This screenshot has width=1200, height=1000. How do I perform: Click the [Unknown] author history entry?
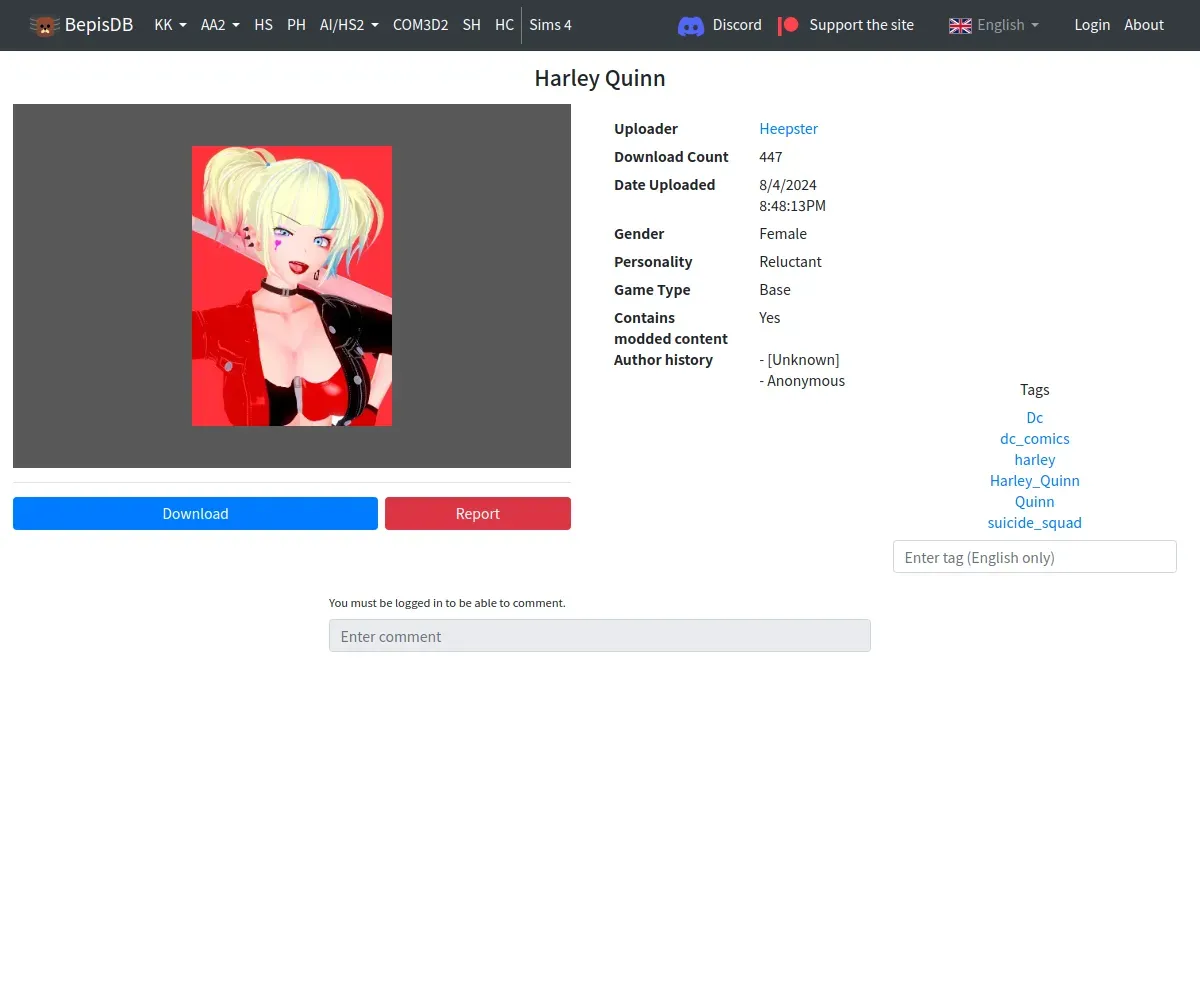pos(799,360)
